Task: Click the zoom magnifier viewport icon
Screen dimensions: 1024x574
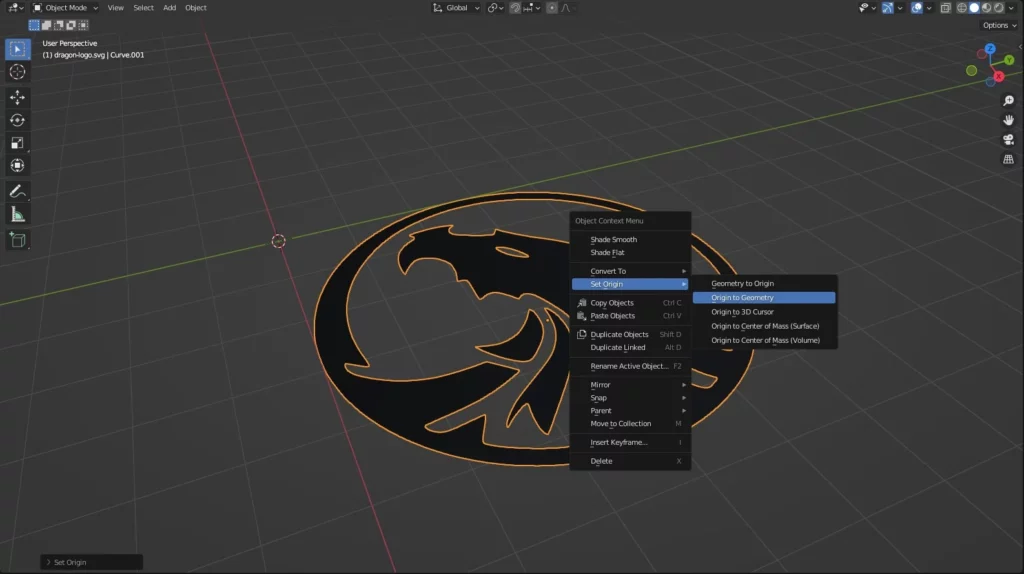Action: tap(1008, 101)
